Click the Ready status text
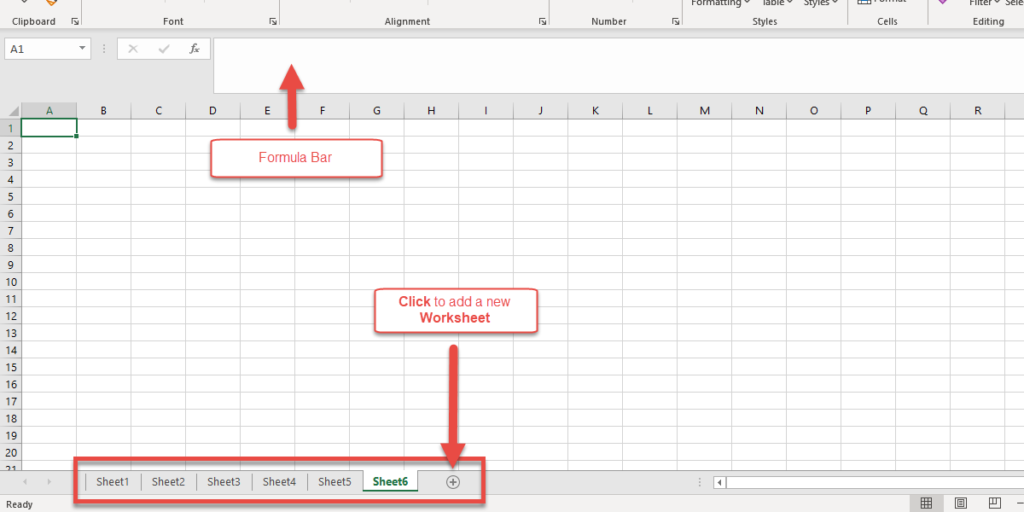 [19, 504]
